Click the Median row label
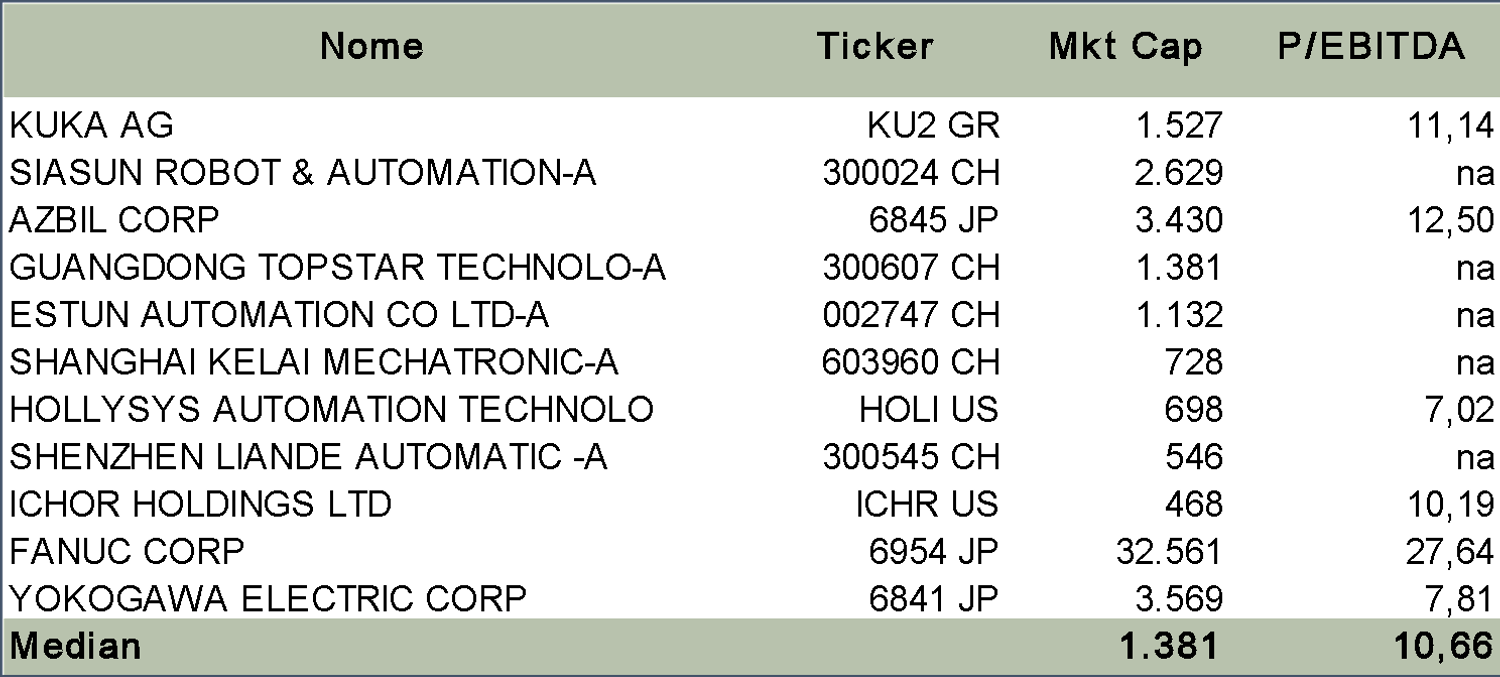Image resolution: width=1500 pixels, height=677 pixels. pos(76,646)
